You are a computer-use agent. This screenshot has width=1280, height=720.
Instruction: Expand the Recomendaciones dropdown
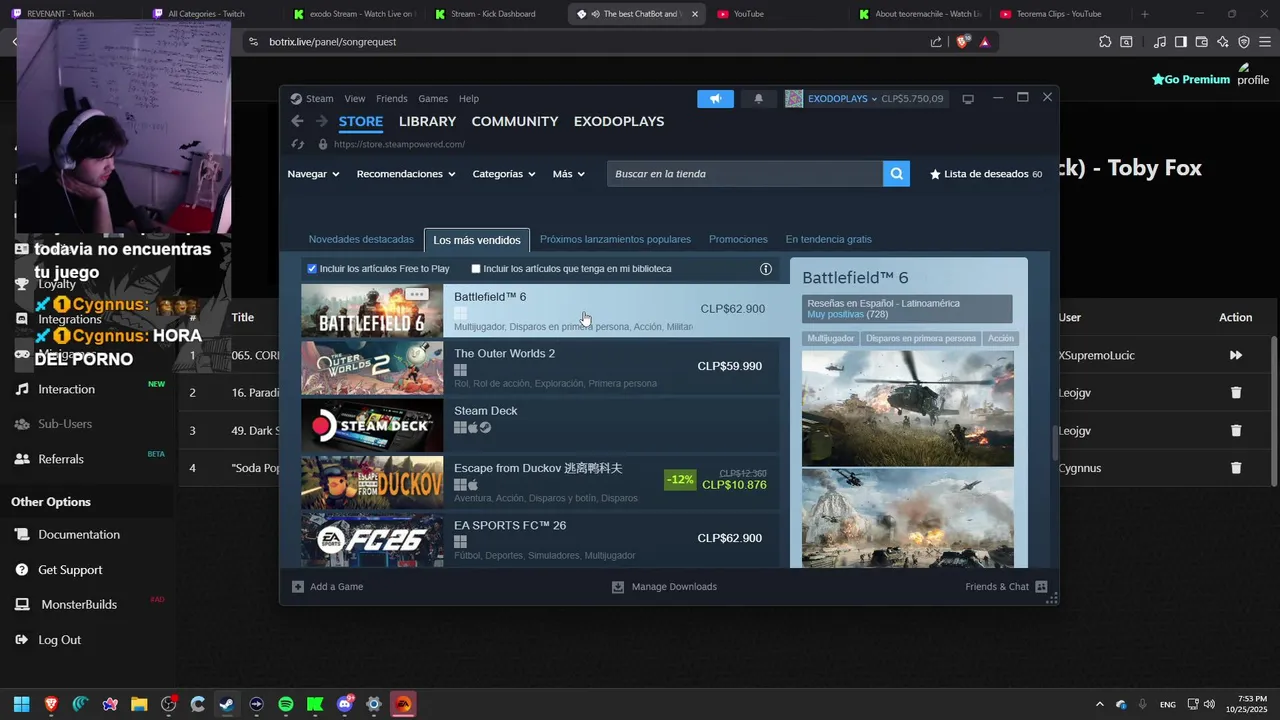406,174
